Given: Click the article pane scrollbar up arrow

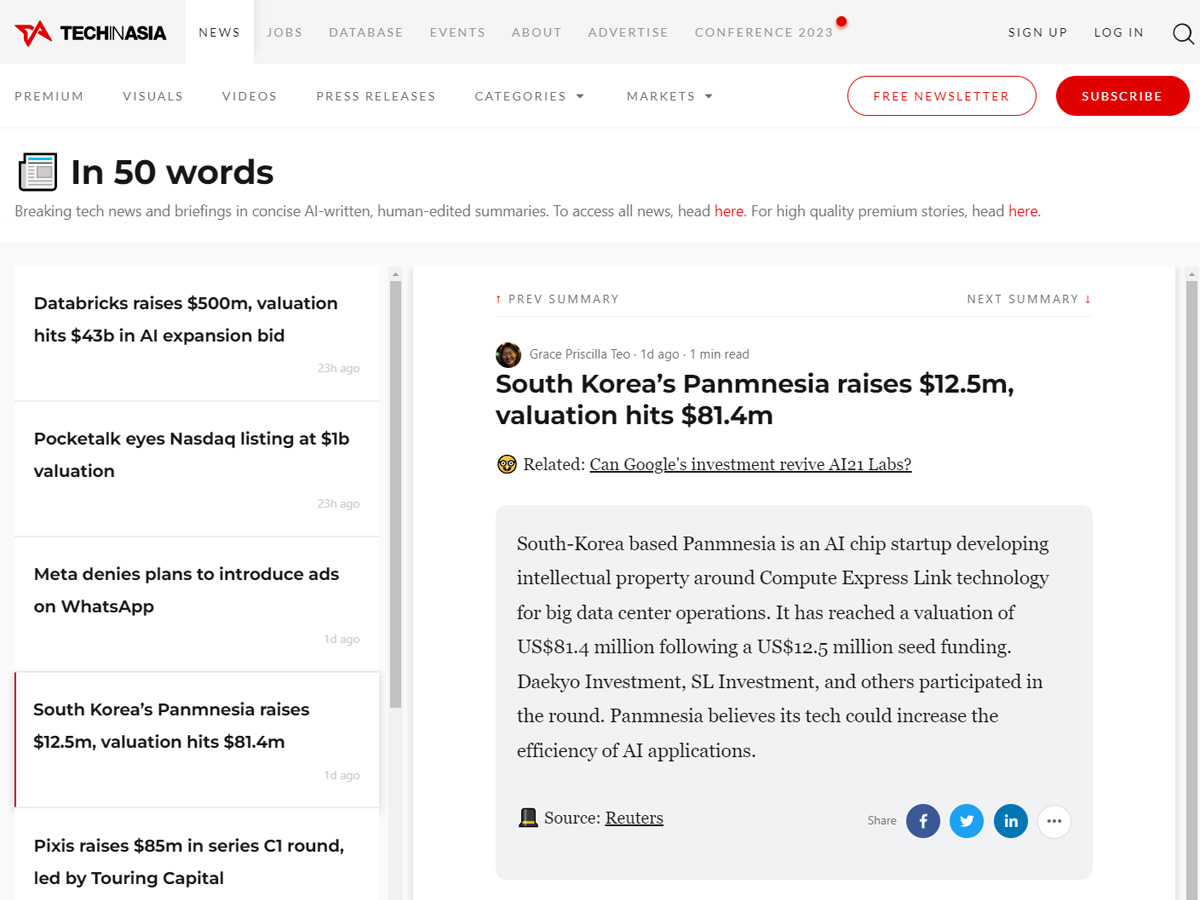Looking at the screenshot, I should pyautogui.click(x=1191, y=274).
